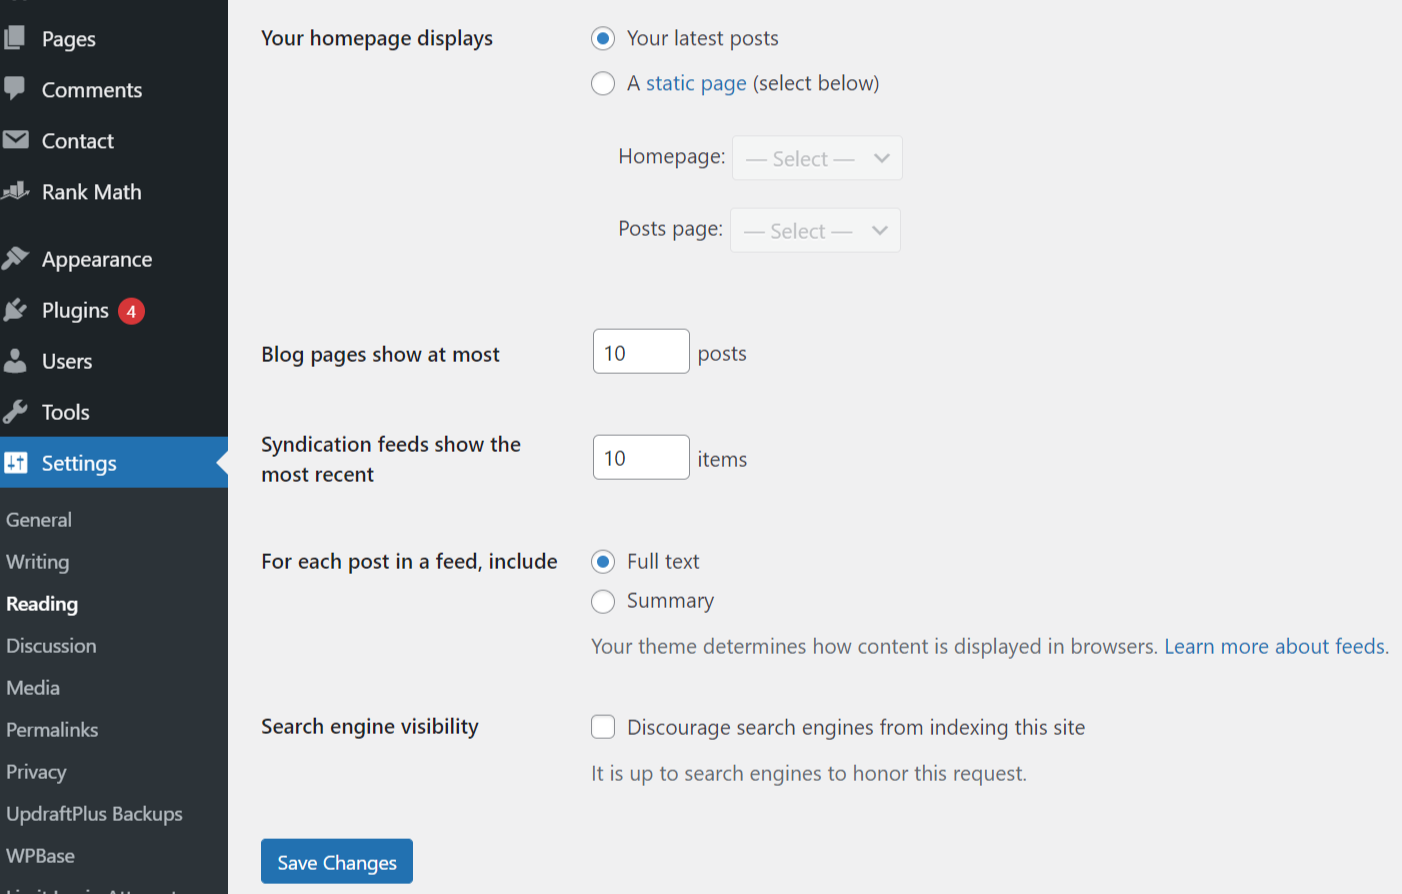Choose A static page option
Image resolution: width=1402 pixels, height=894 pixels.
[x=602, y=83]
